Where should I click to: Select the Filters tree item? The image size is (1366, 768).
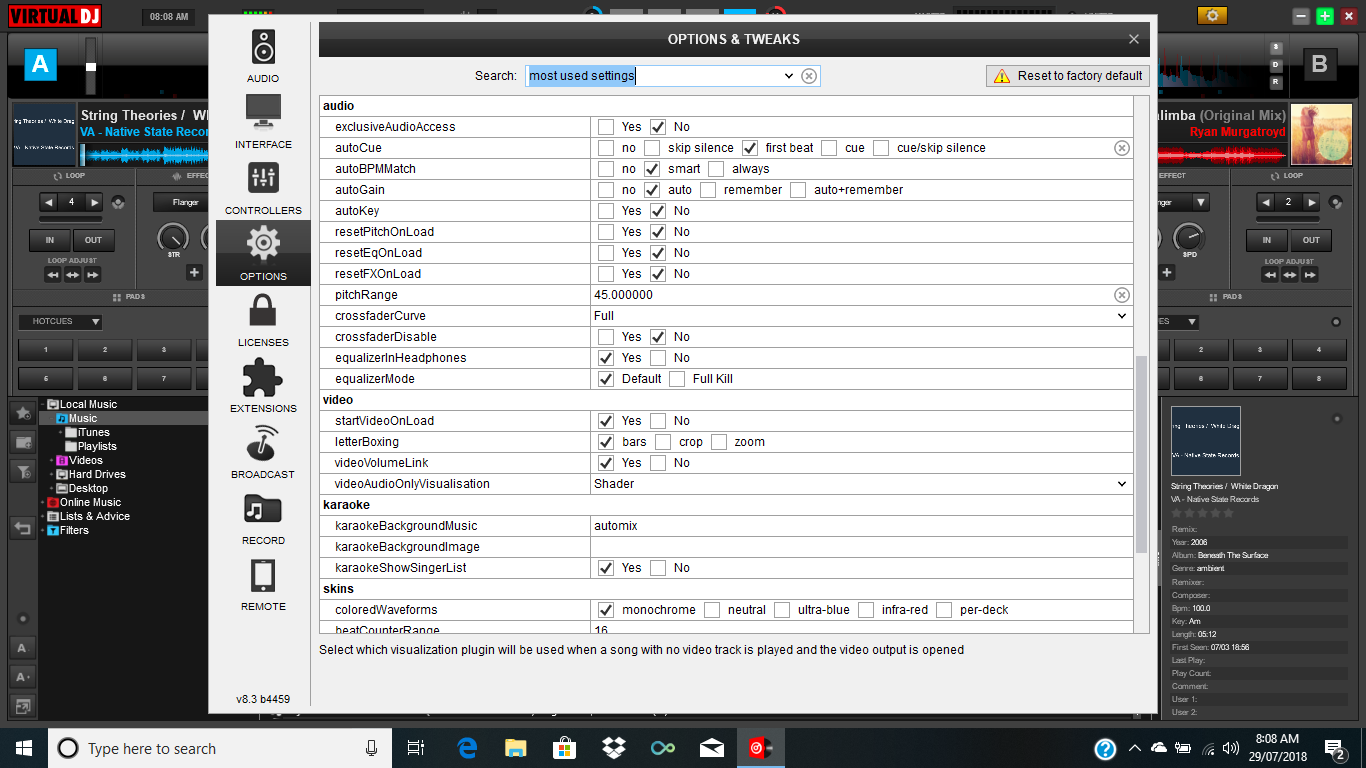pyautogui.click(x=74, y=531)
